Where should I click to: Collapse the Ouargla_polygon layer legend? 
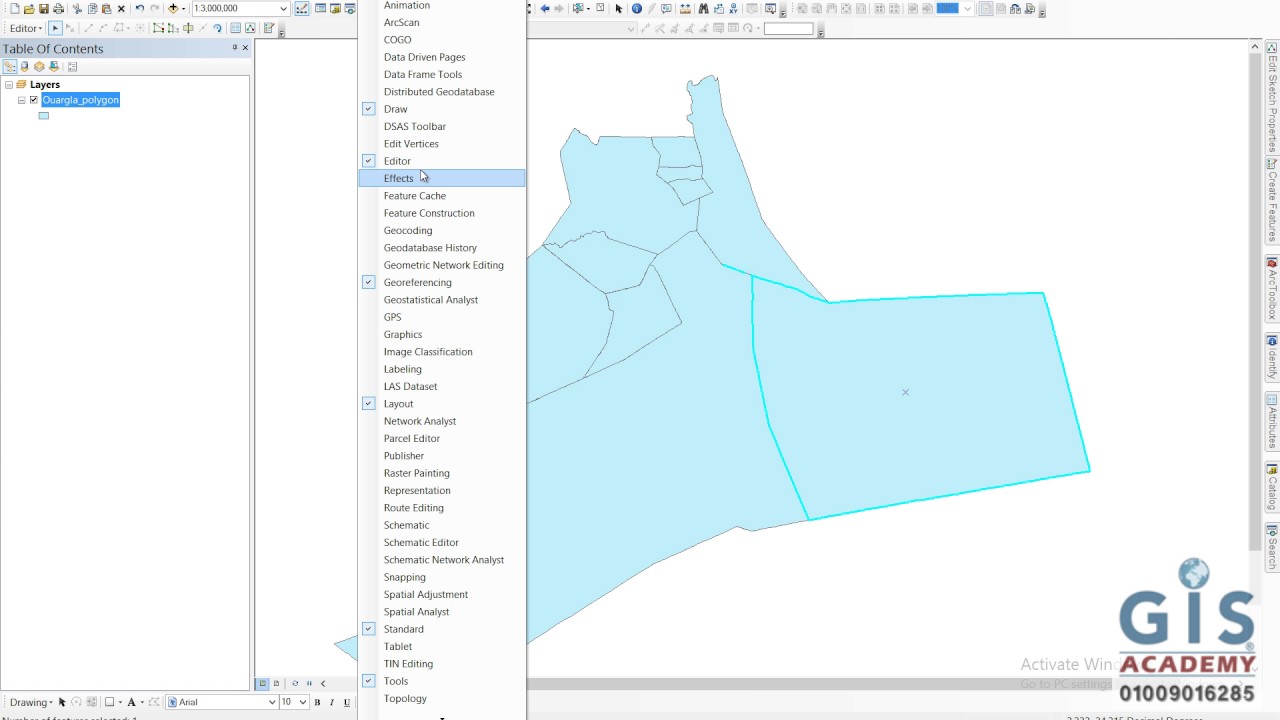(21, 100)
